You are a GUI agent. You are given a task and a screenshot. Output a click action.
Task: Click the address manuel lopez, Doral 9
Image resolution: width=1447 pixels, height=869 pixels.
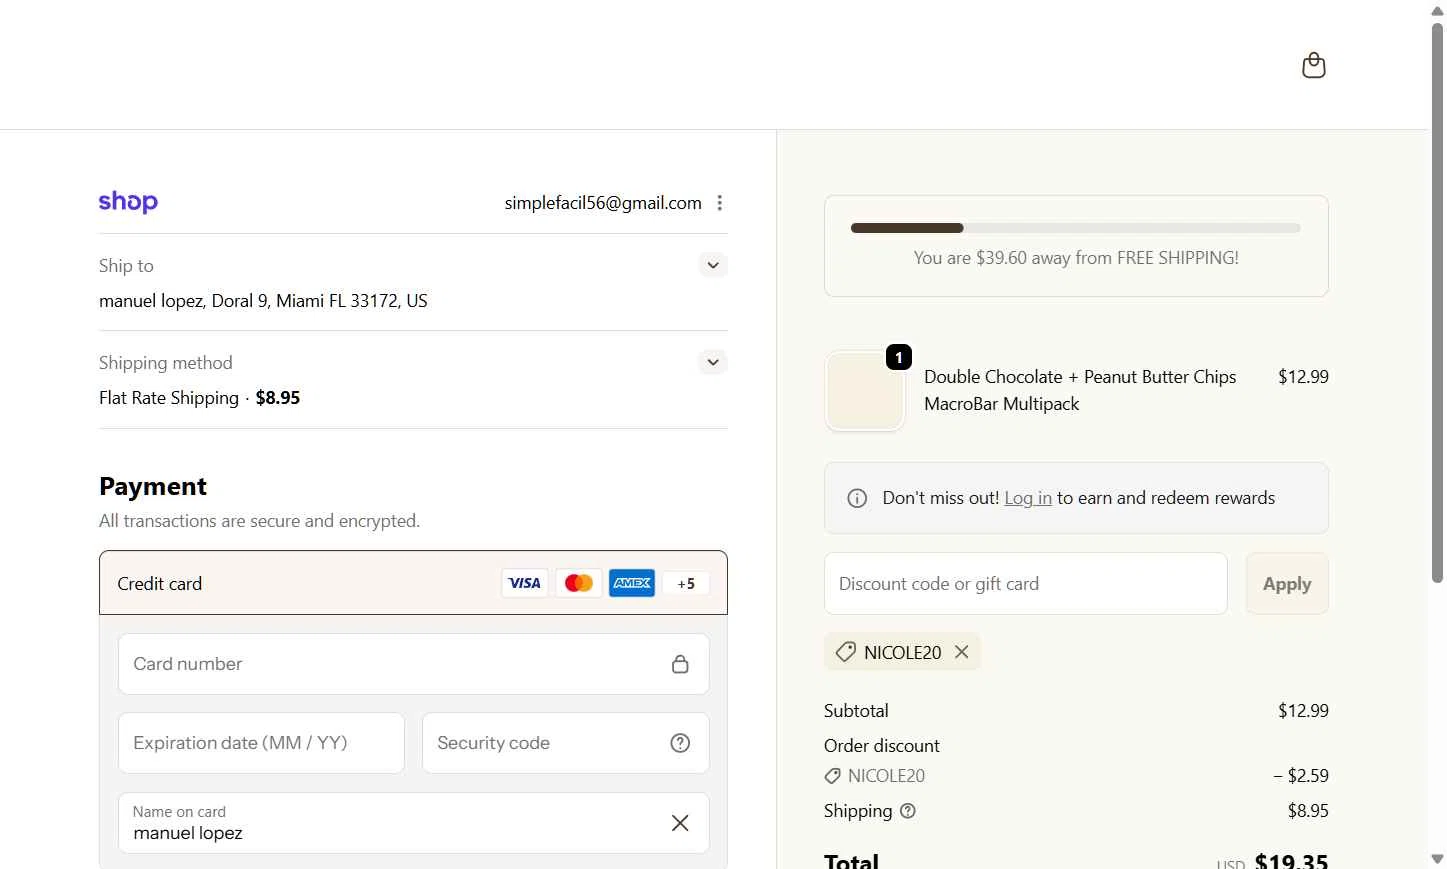point(263,301)
